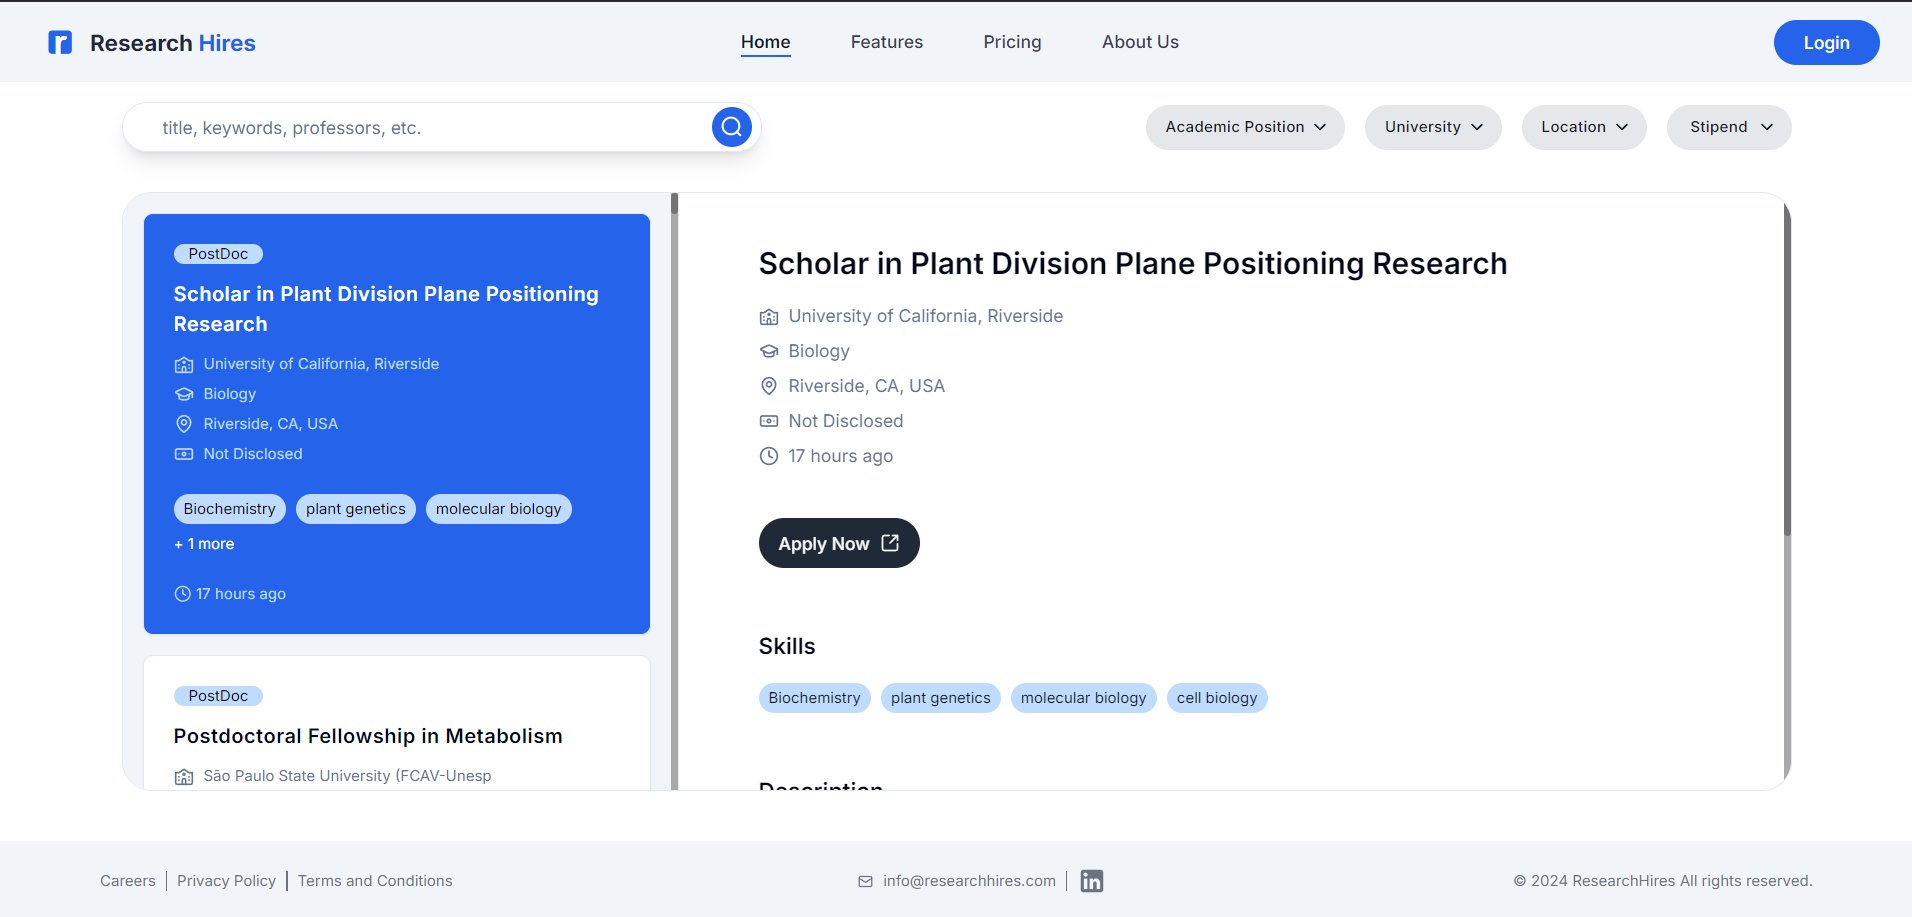Click the university building icon beside UC Riverside

click(768, 316)
